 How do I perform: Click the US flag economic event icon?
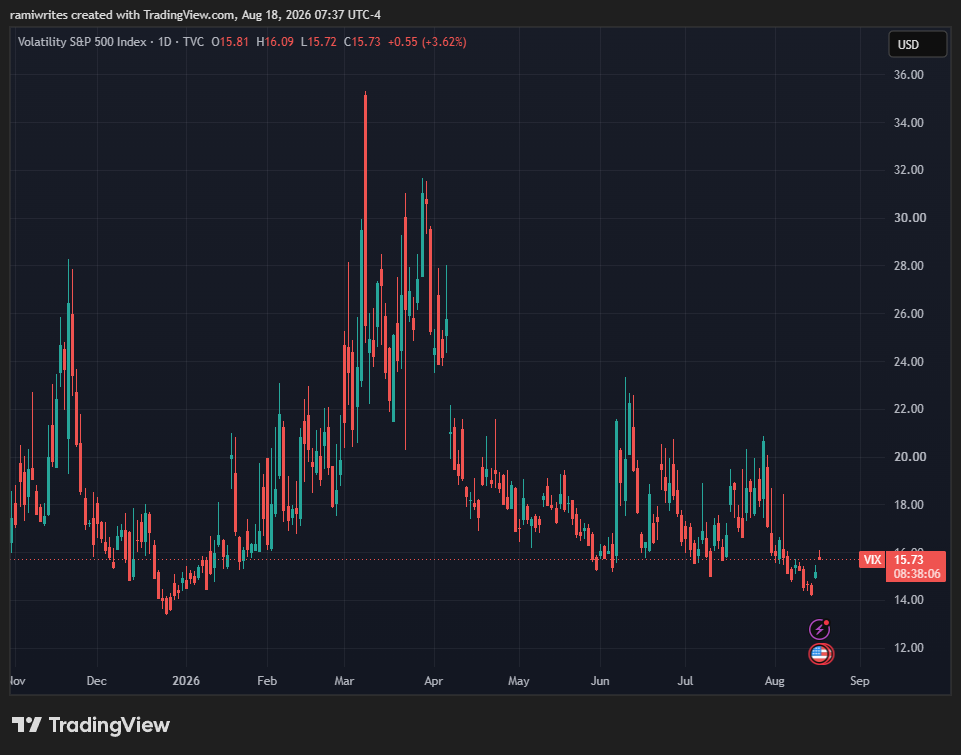[x=820, y=654]
